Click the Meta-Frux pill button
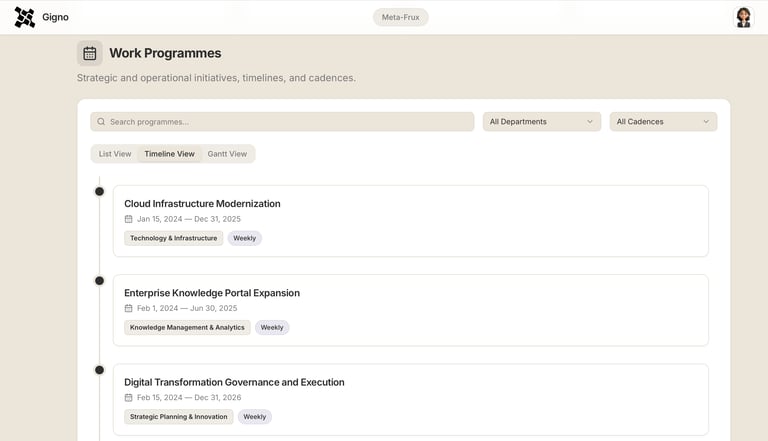768x441 pixels. point(401,17)
